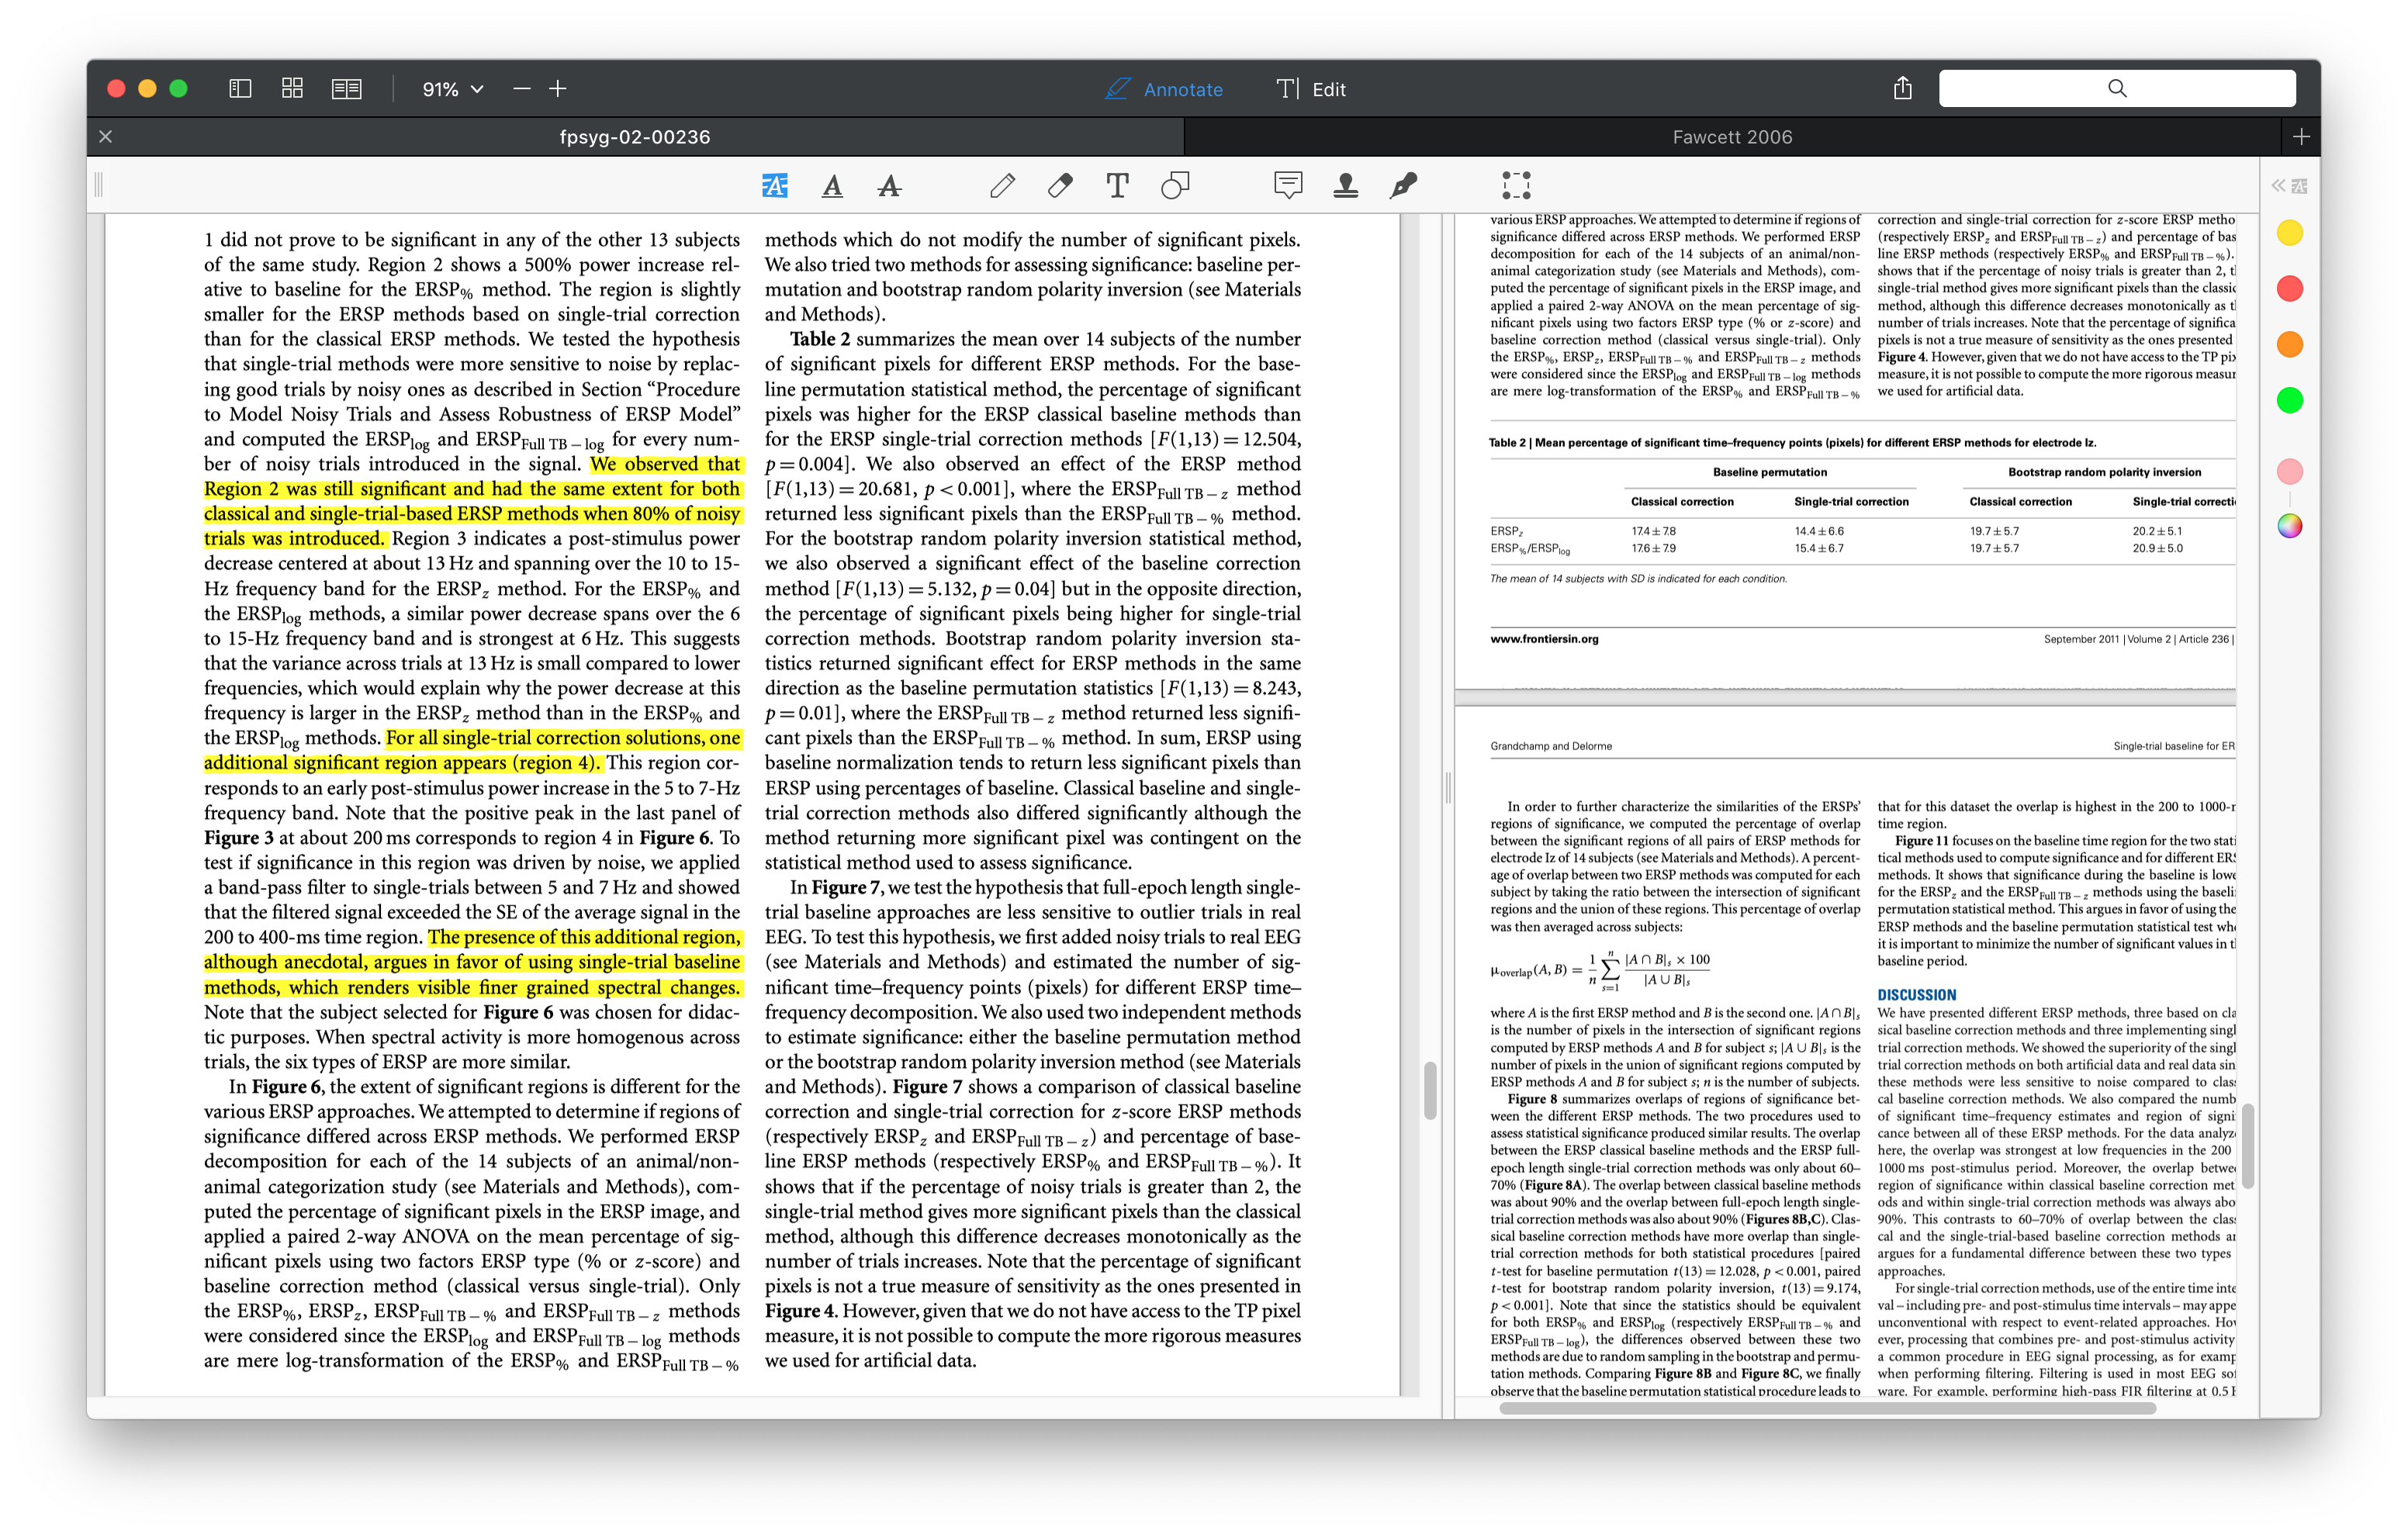Viewport: 2408px width, 1534px height.
Task: Zoom out with the minus button
Action: coord(521,89)
